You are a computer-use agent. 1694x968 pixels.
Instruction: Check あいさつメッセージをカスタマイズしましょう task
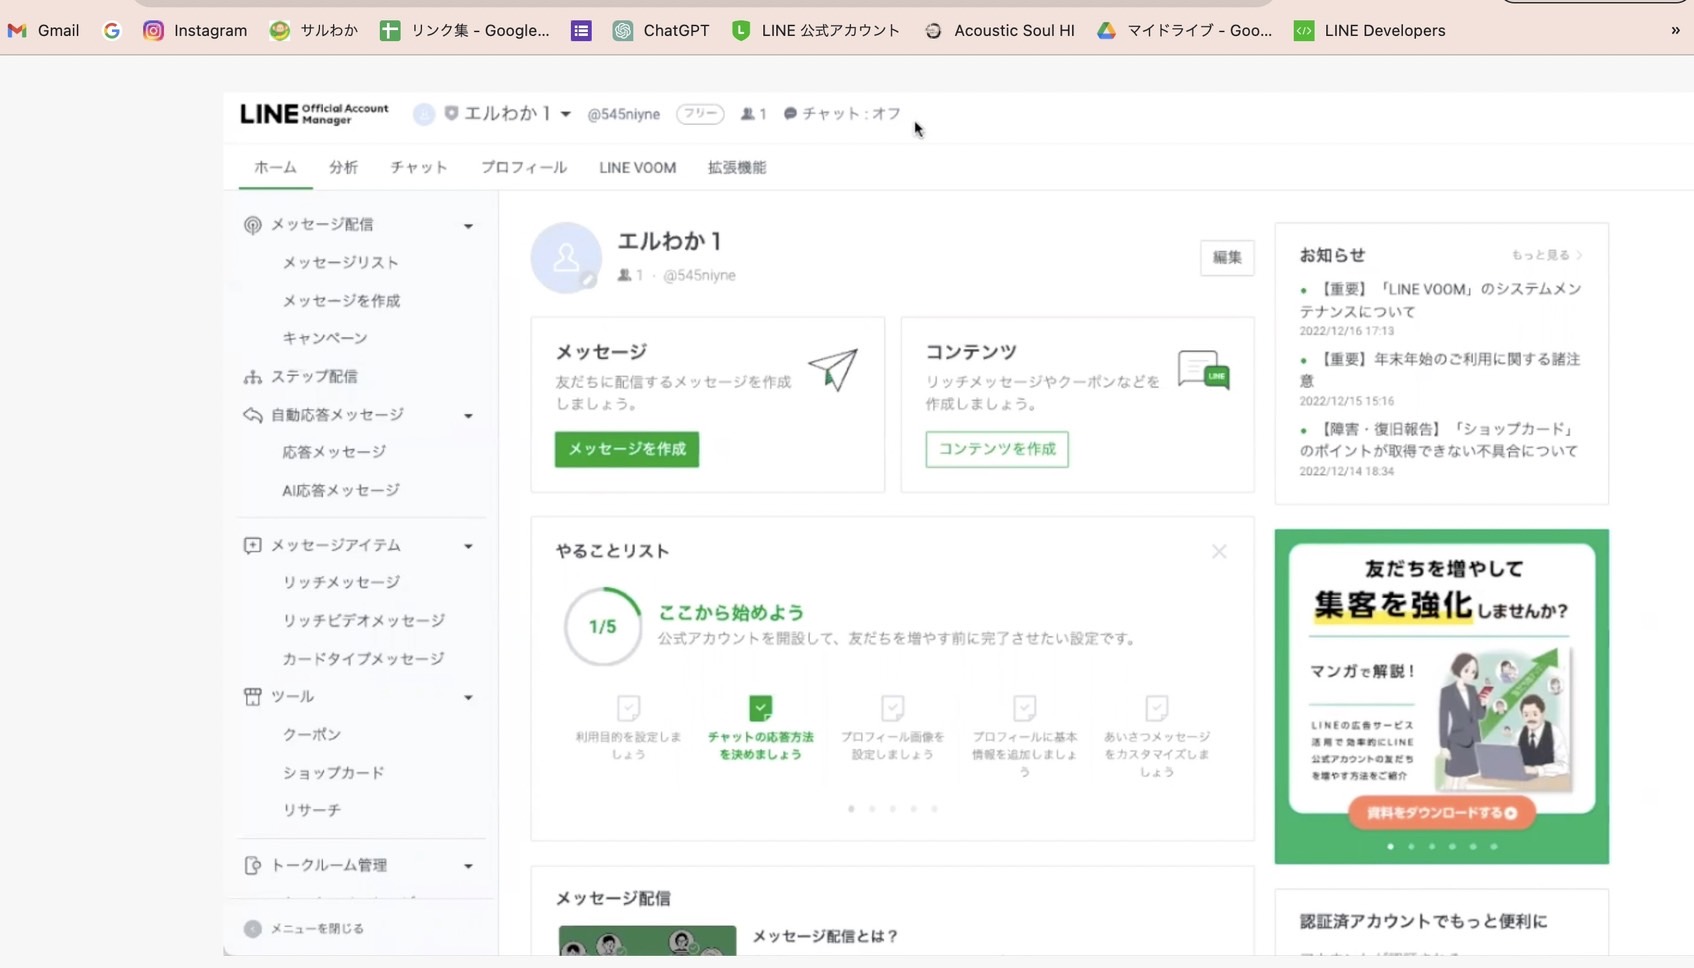pyautogui.click(x=1157, y=708)
